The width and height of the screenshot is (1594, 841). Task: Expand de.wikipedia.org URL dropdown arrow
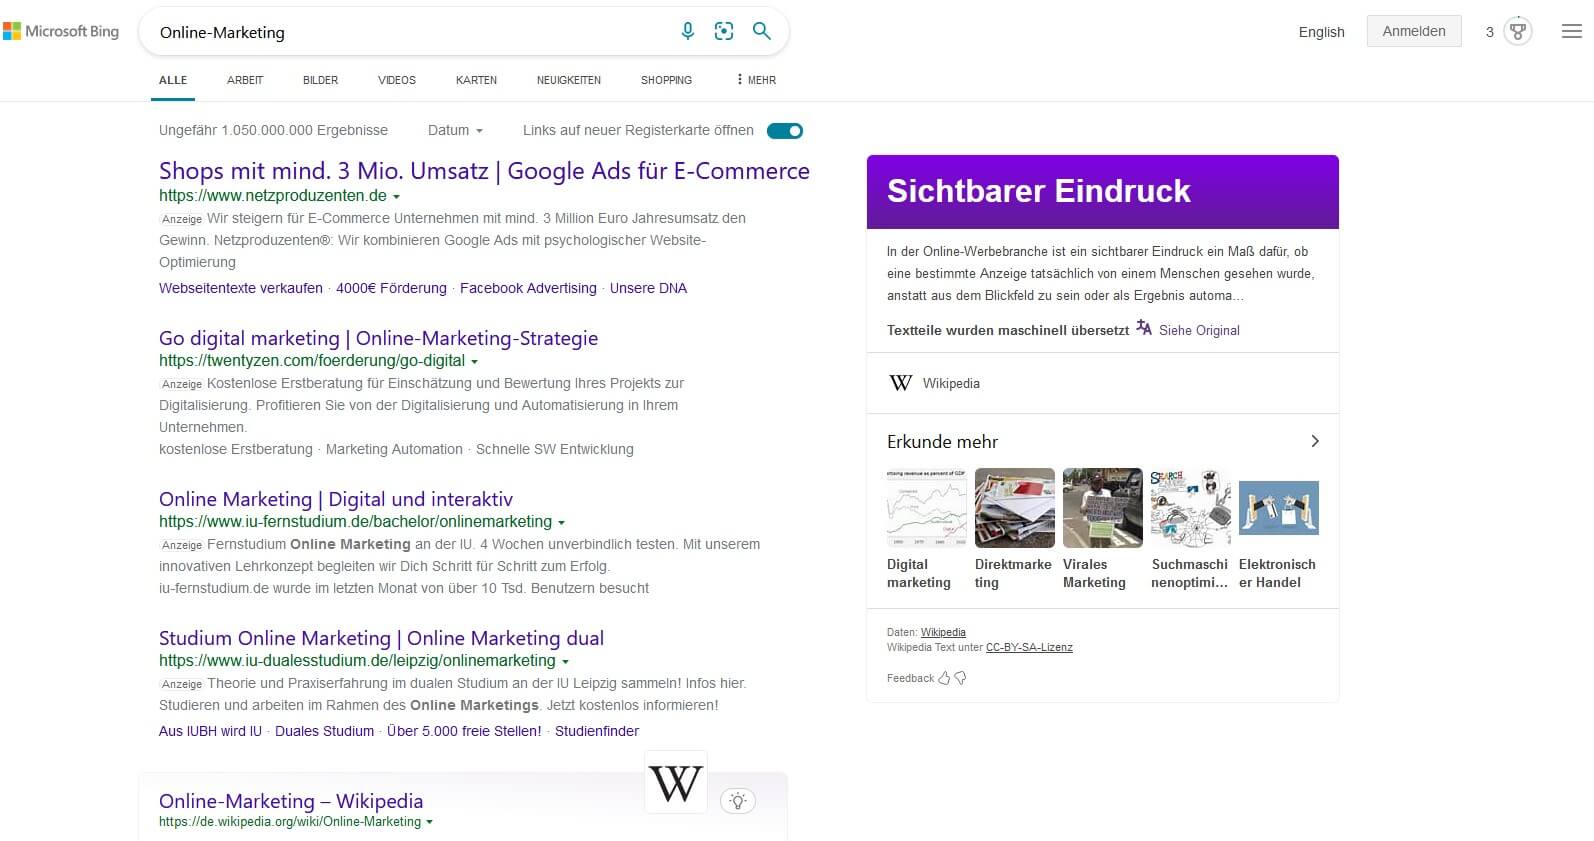click(430, 822)
